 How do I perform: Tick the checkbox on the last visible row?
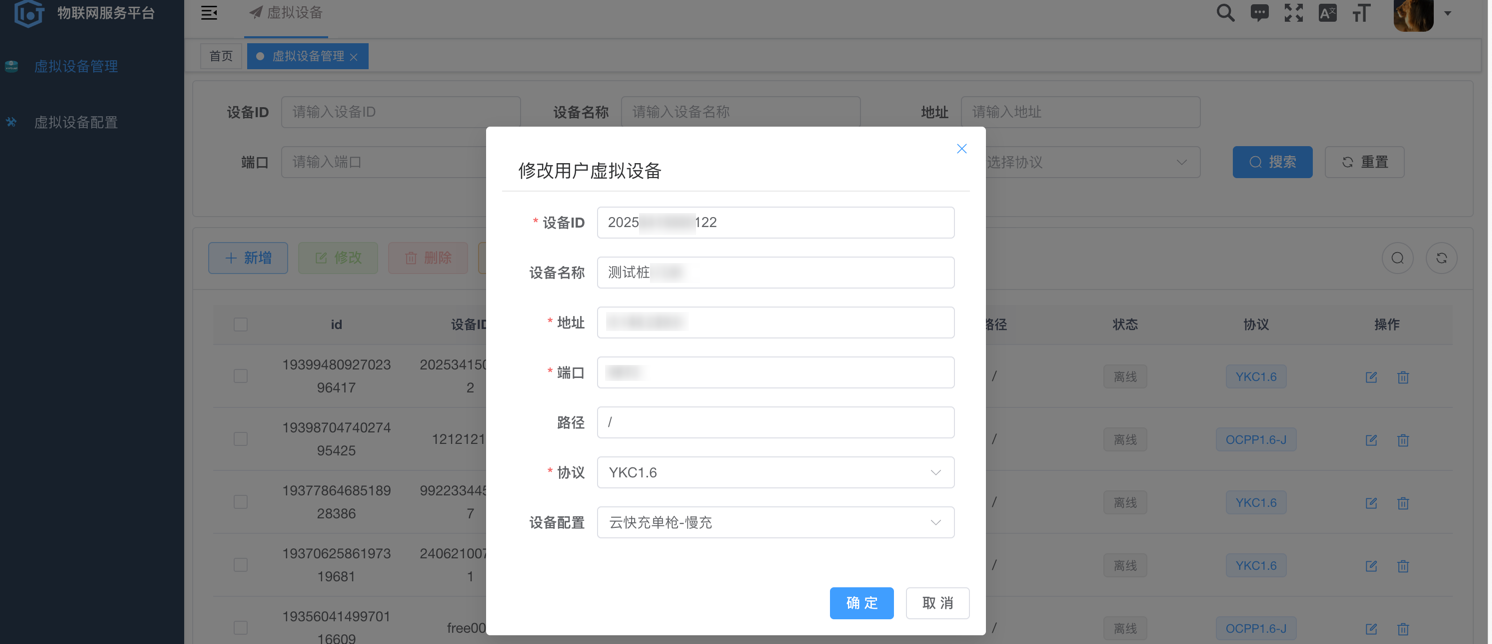[240, 627]
